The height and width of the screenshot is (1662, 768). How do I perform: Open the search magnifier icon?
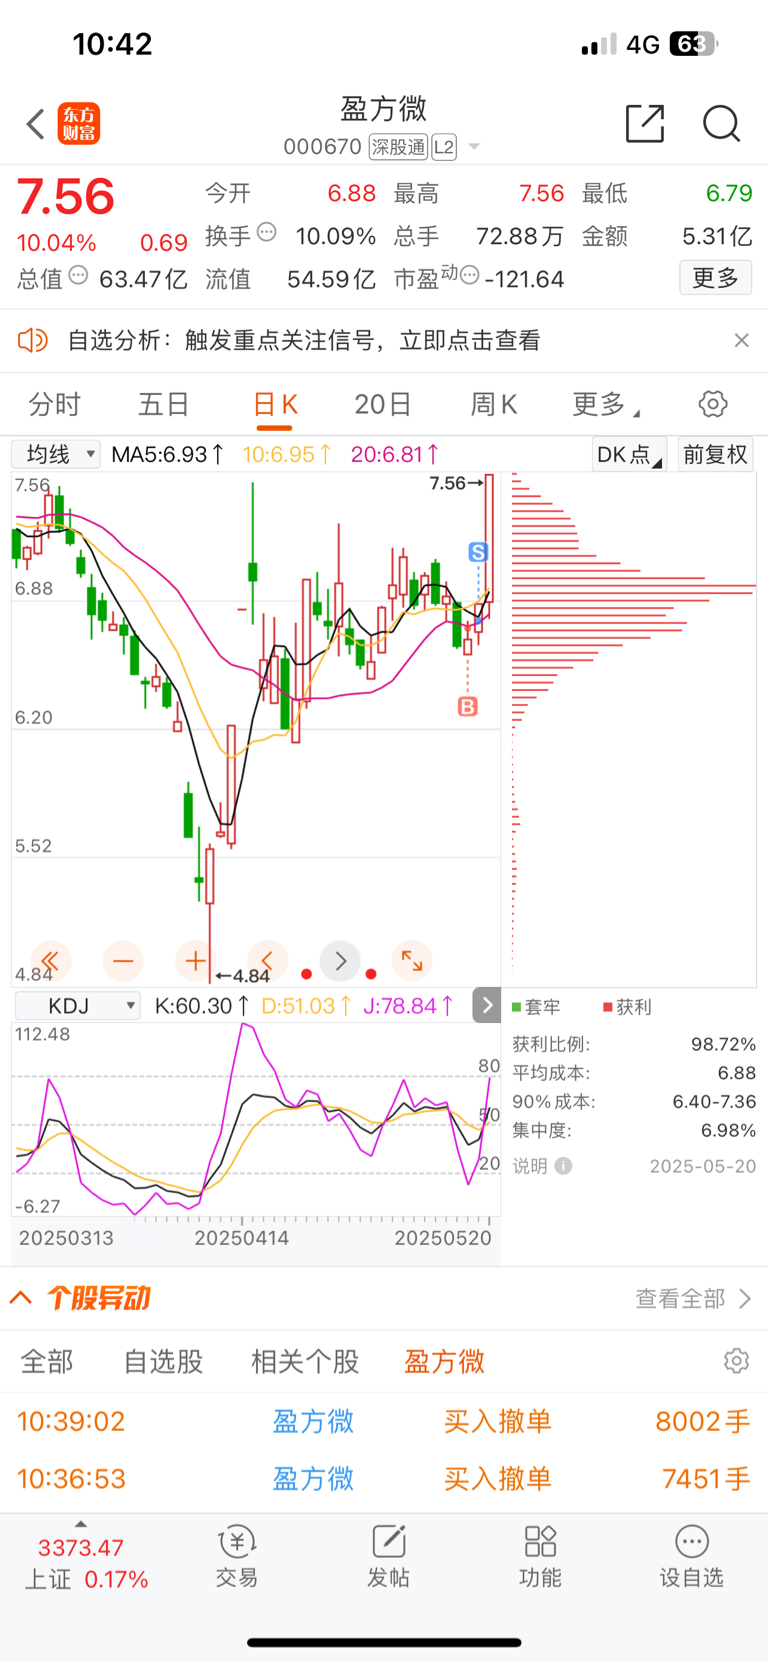(x=721, y=123)
